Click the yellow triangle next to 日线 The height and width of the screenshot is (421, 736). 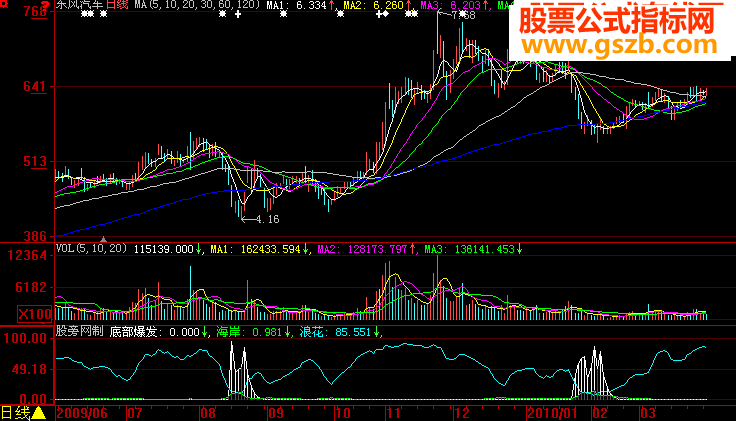[38, 413]
